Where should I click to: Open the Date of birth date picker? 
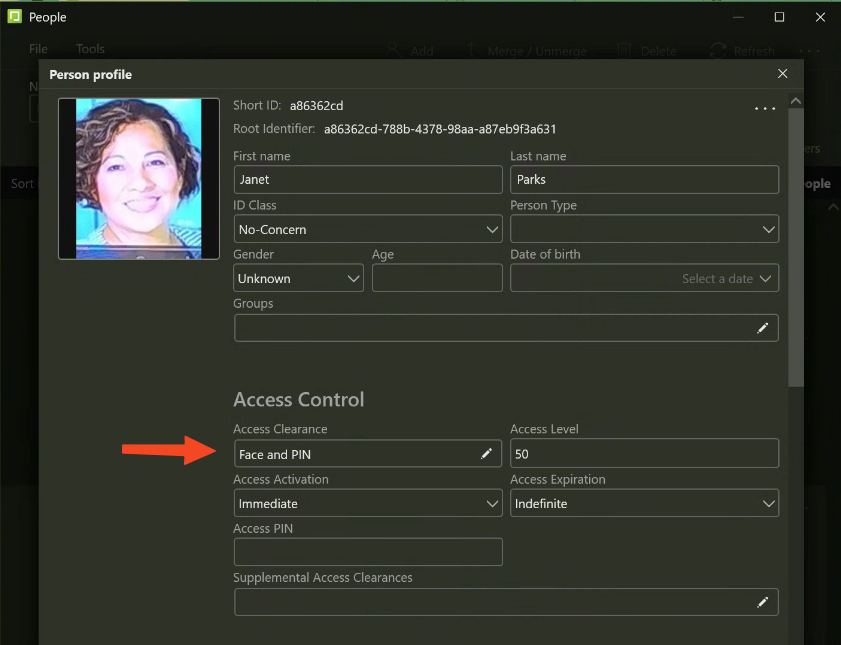point(644,279)
